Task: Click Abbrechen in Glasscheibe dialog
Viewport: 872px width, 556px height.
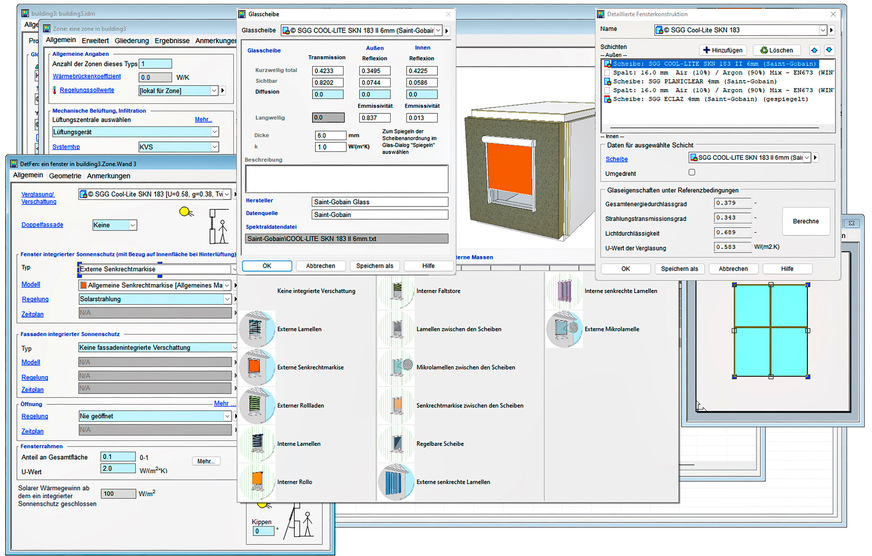Action: click(x=320, y=266)
